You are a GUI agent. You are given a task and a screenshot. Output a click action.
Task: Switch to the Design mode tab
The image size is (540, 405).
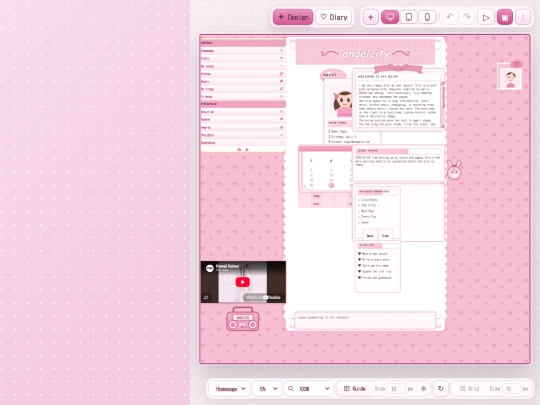pyautogui.click(x=293, y=17)
